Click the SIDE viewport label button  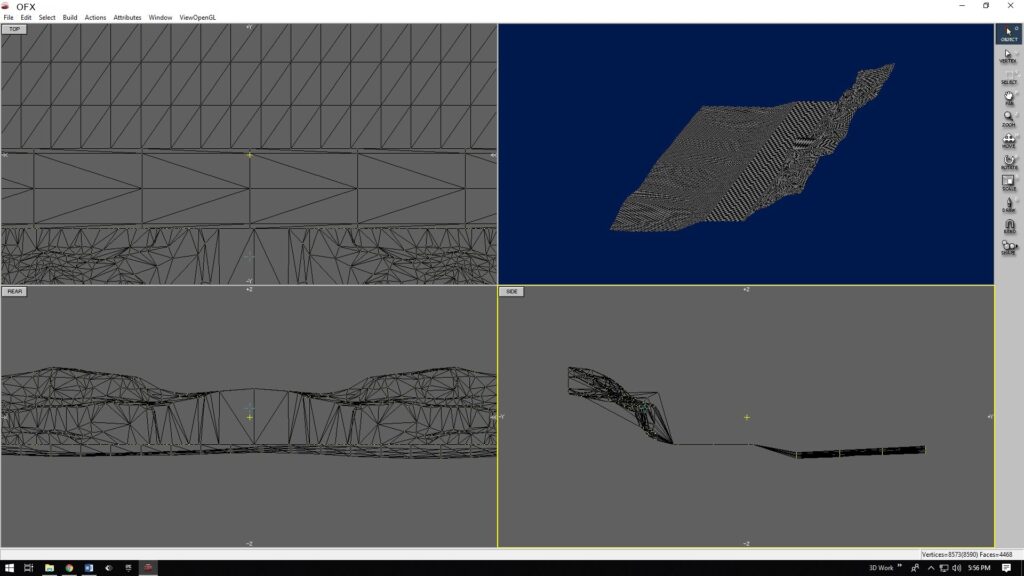pos(511,291)
